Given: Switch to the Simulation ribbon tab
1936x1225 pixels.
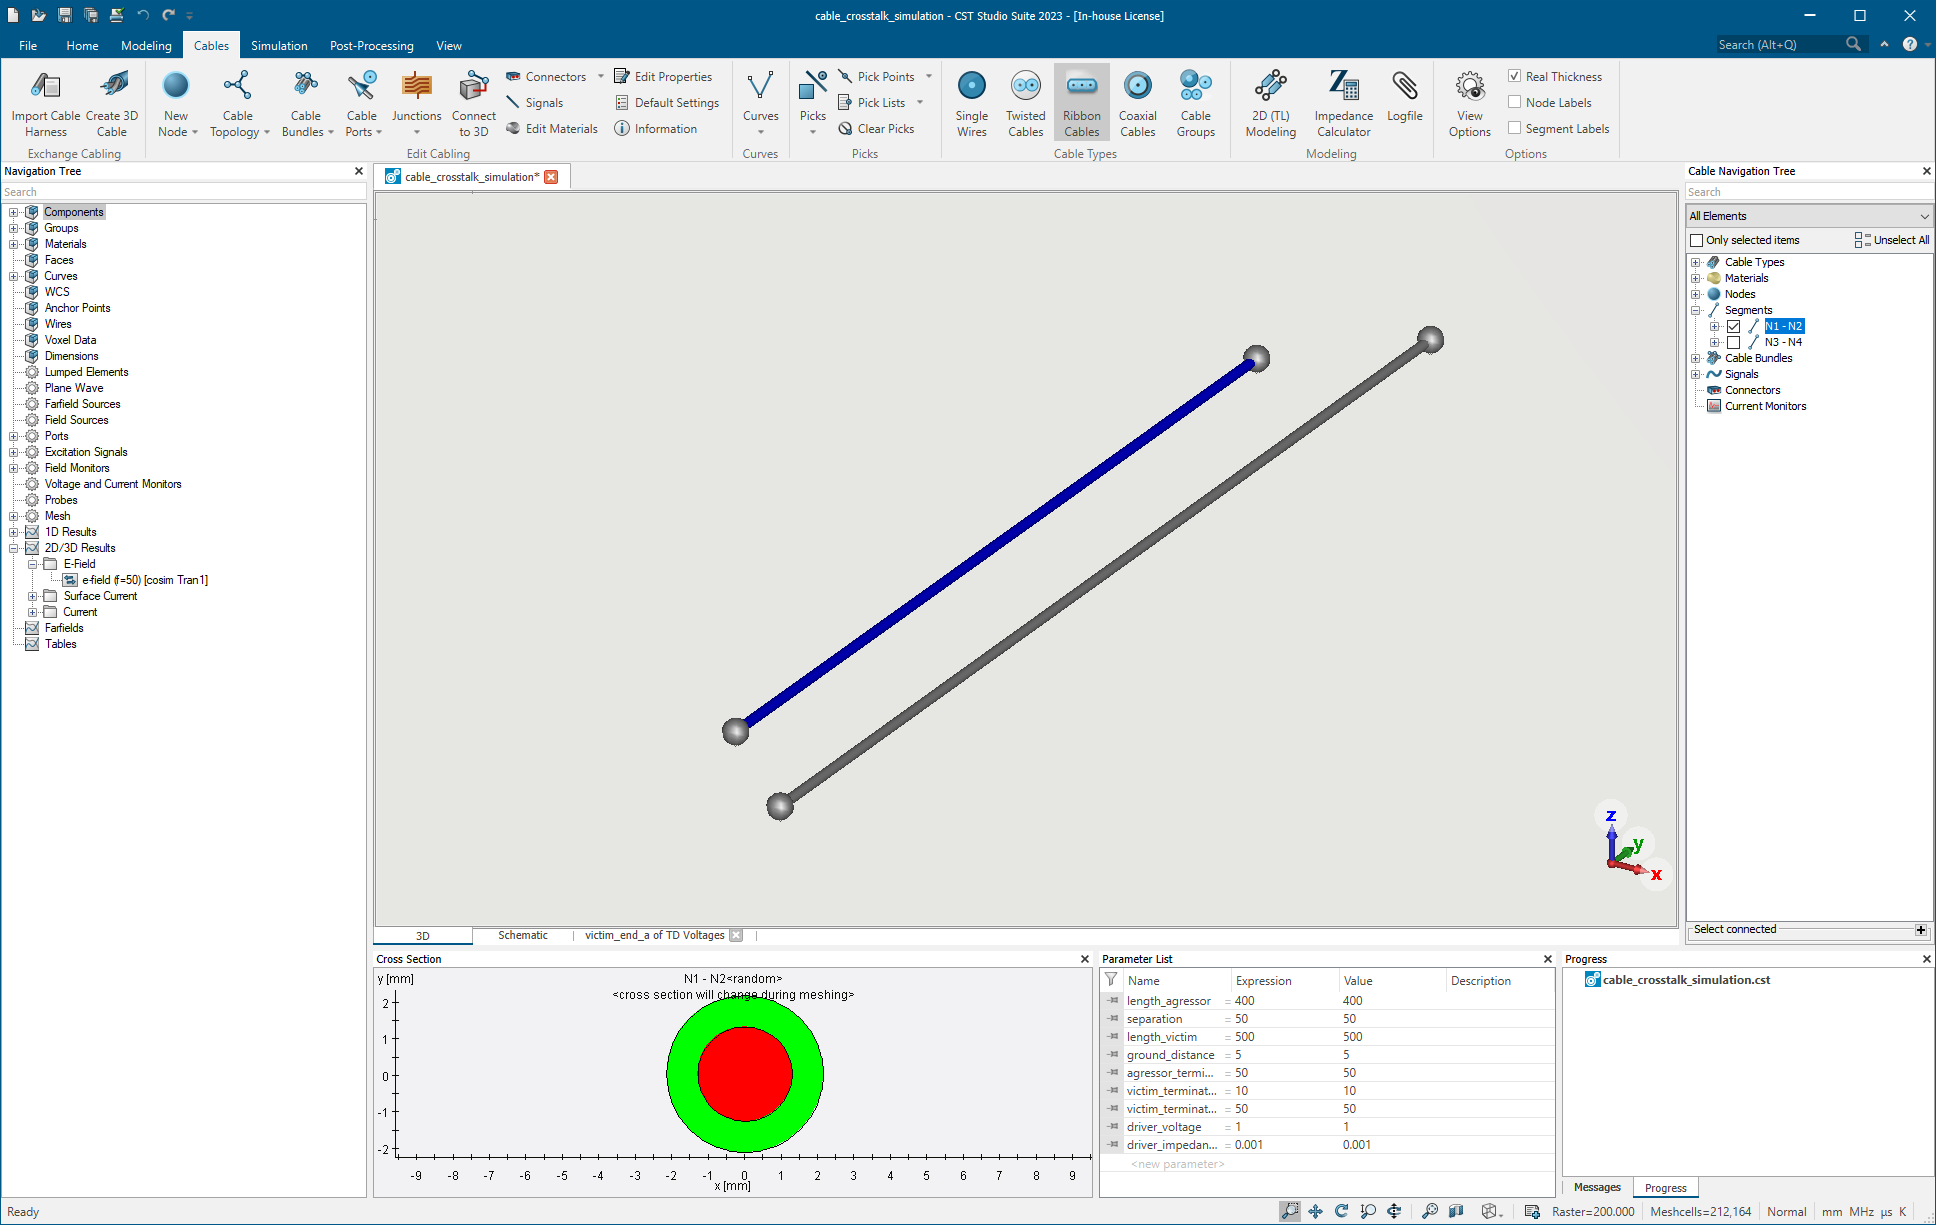Looking at the screenshot, I should [x=279, y=45].
